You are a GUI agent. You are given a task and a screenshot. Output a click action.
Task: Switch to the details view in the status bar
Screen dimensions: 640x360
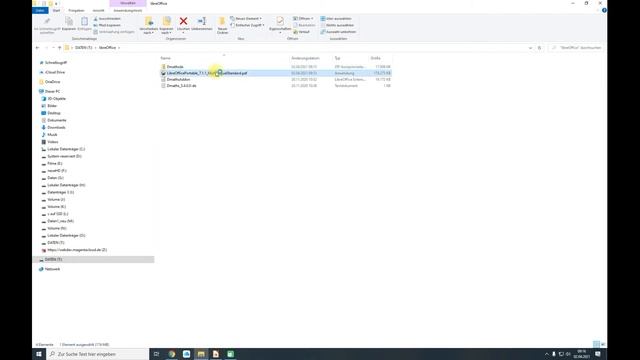(x=596, y=344)
